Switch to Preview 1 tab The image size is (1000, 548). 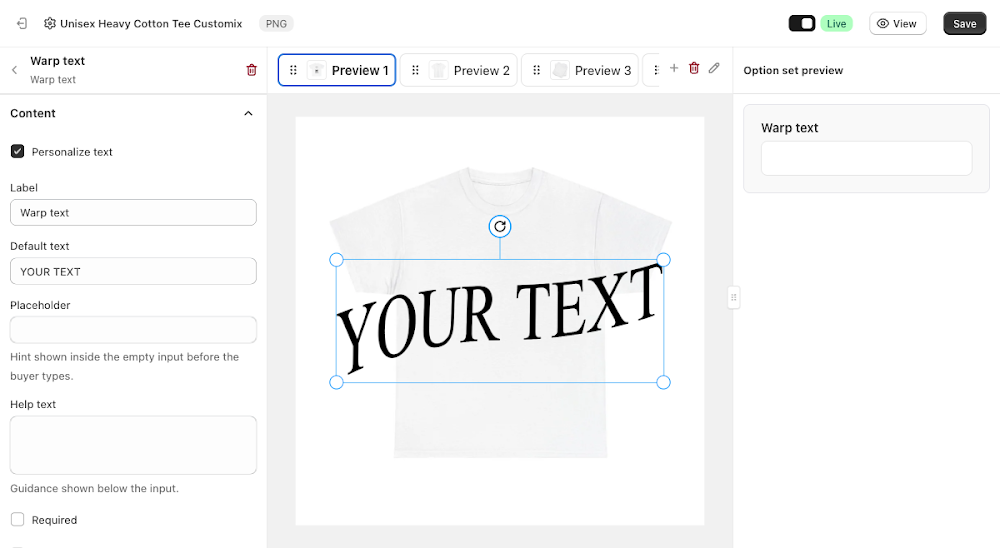coord(337,70)
